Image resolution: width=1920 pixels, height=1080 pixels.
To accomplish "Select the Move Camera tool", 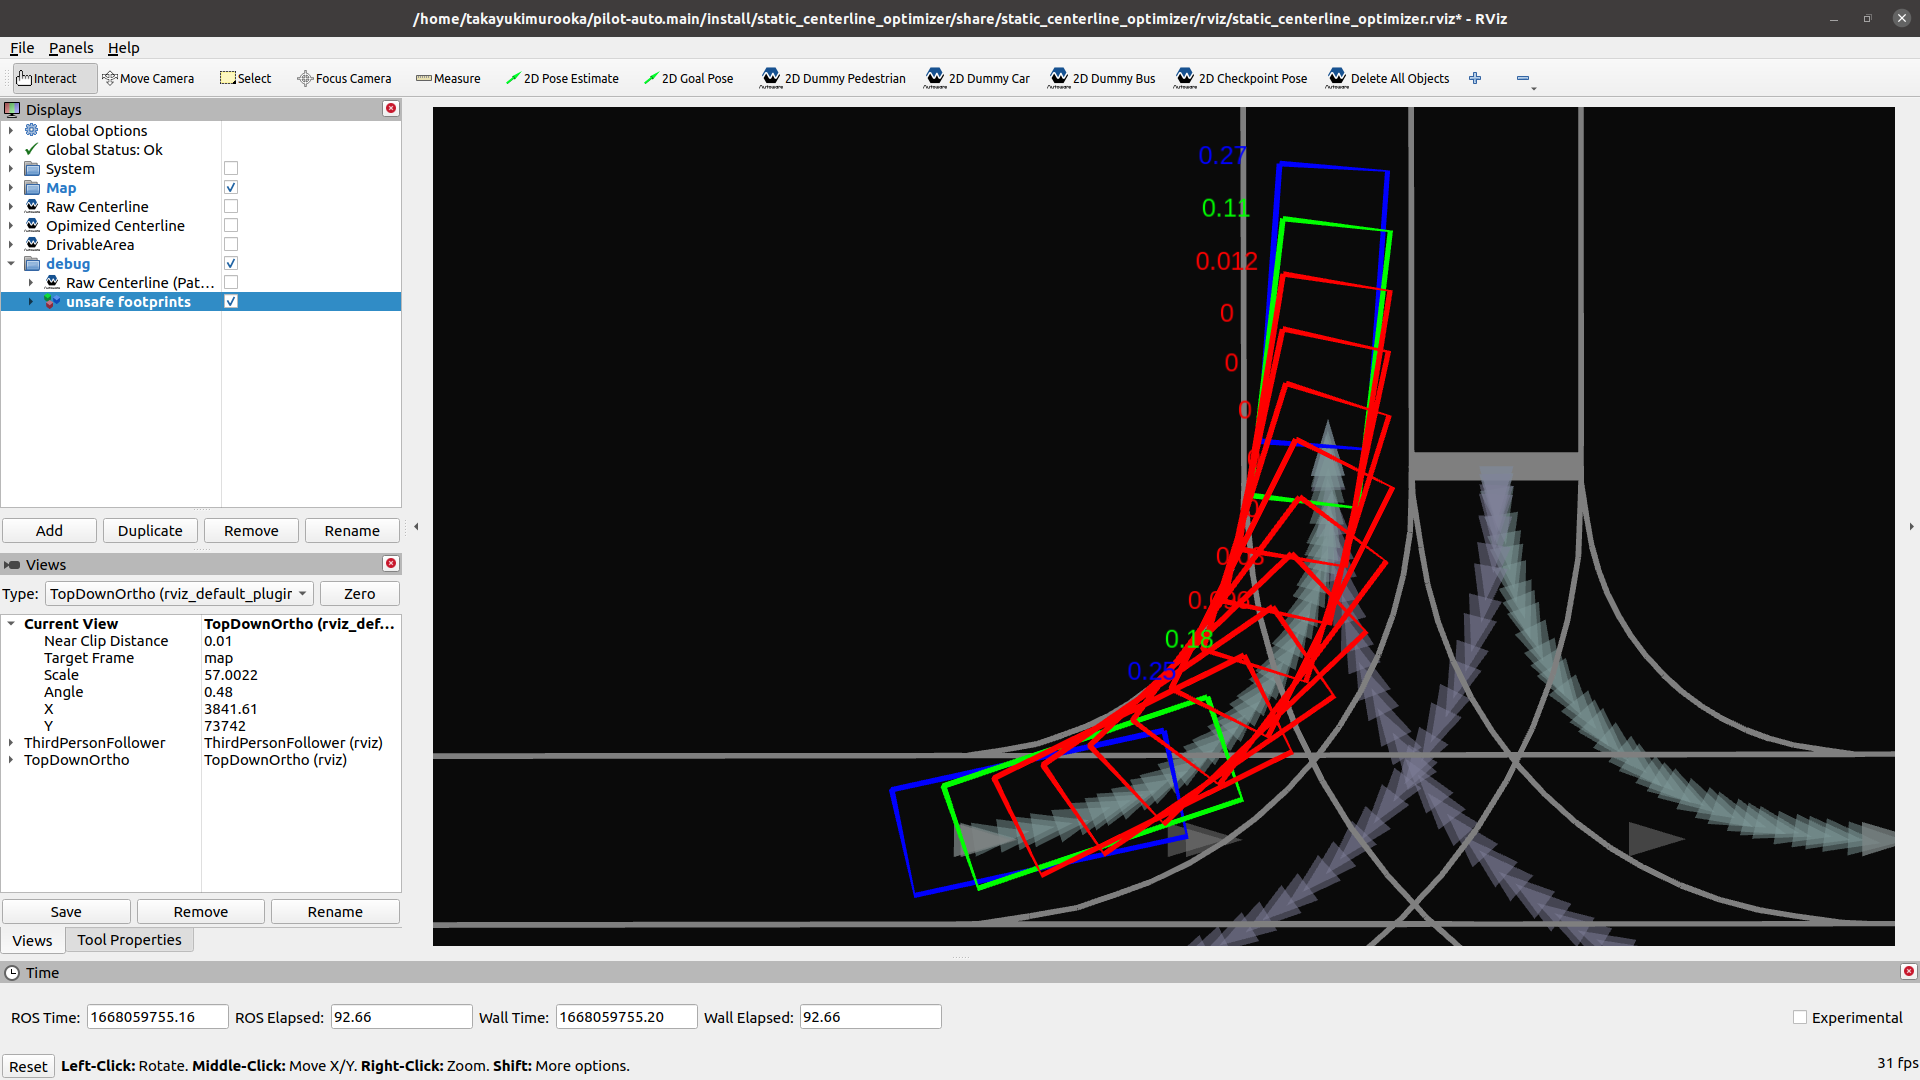I will [x=148, y=78].
